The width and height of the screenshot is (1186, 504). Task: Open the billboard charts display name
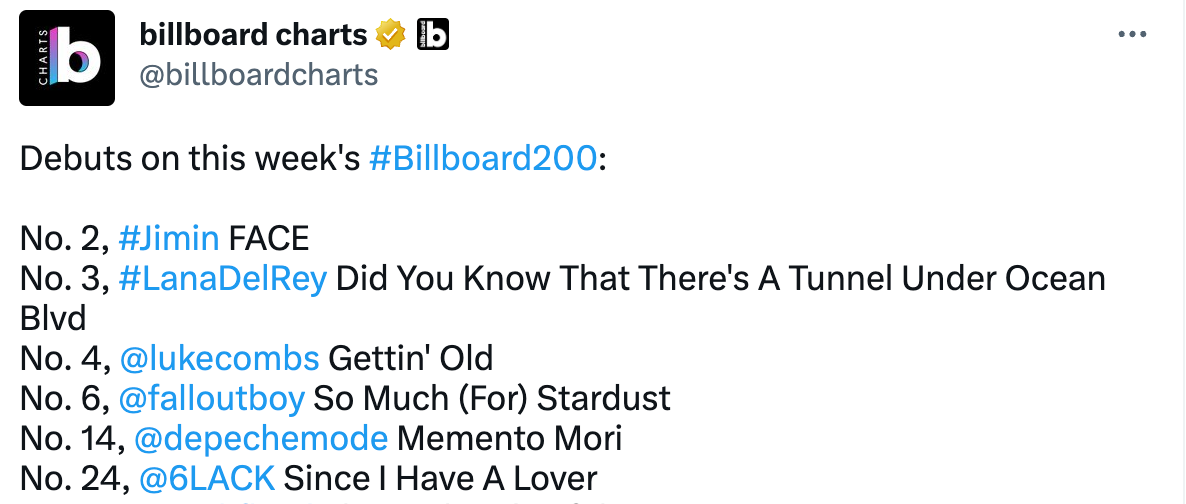point(253,36)
